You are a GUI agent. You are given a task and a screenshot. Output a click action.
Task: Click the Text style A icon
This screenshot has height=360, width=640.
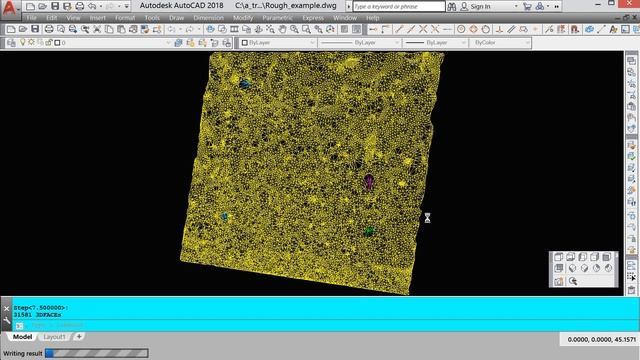613,29
